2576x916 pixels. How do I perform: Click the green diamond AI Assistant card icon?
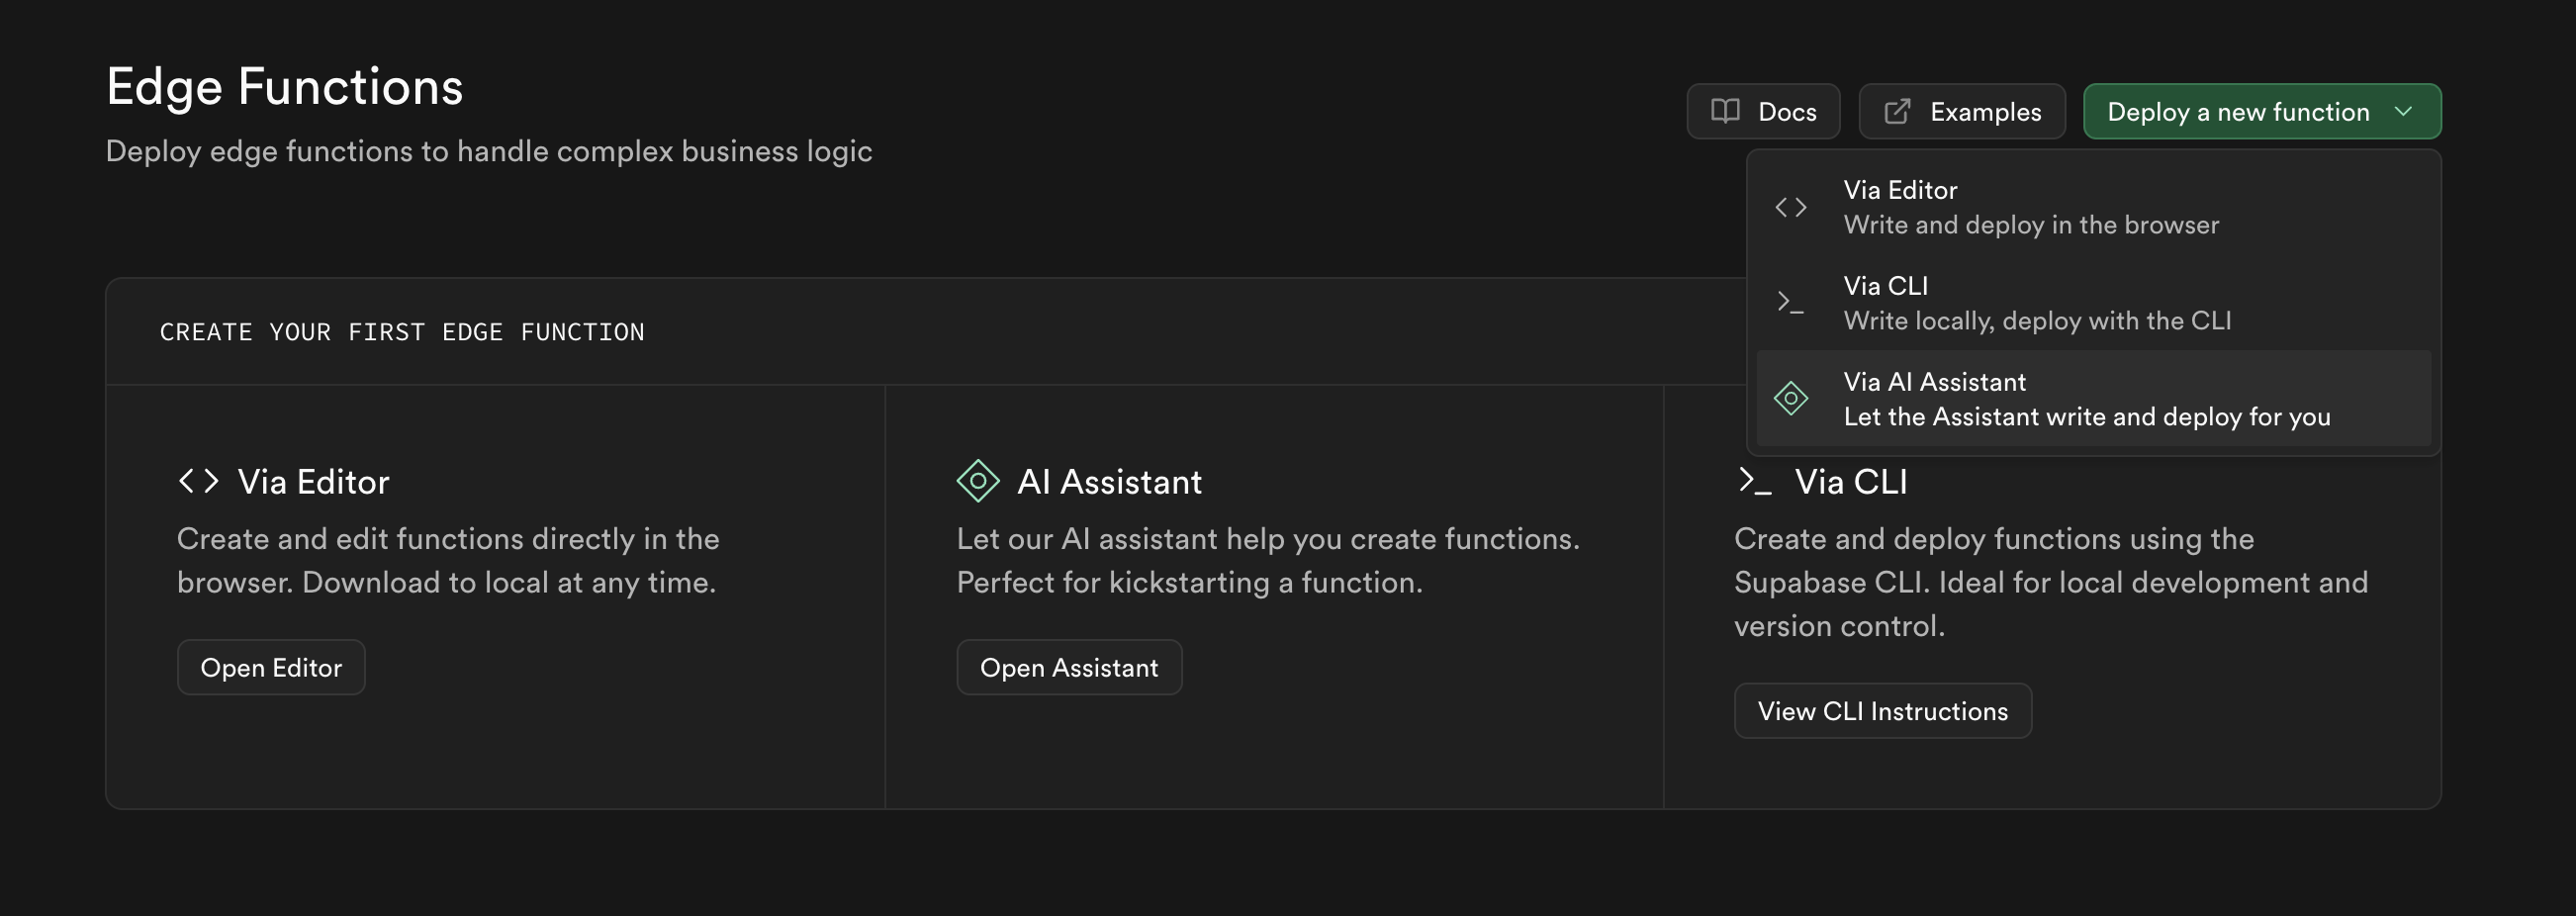pyautogui.click(x=977, y=481)
